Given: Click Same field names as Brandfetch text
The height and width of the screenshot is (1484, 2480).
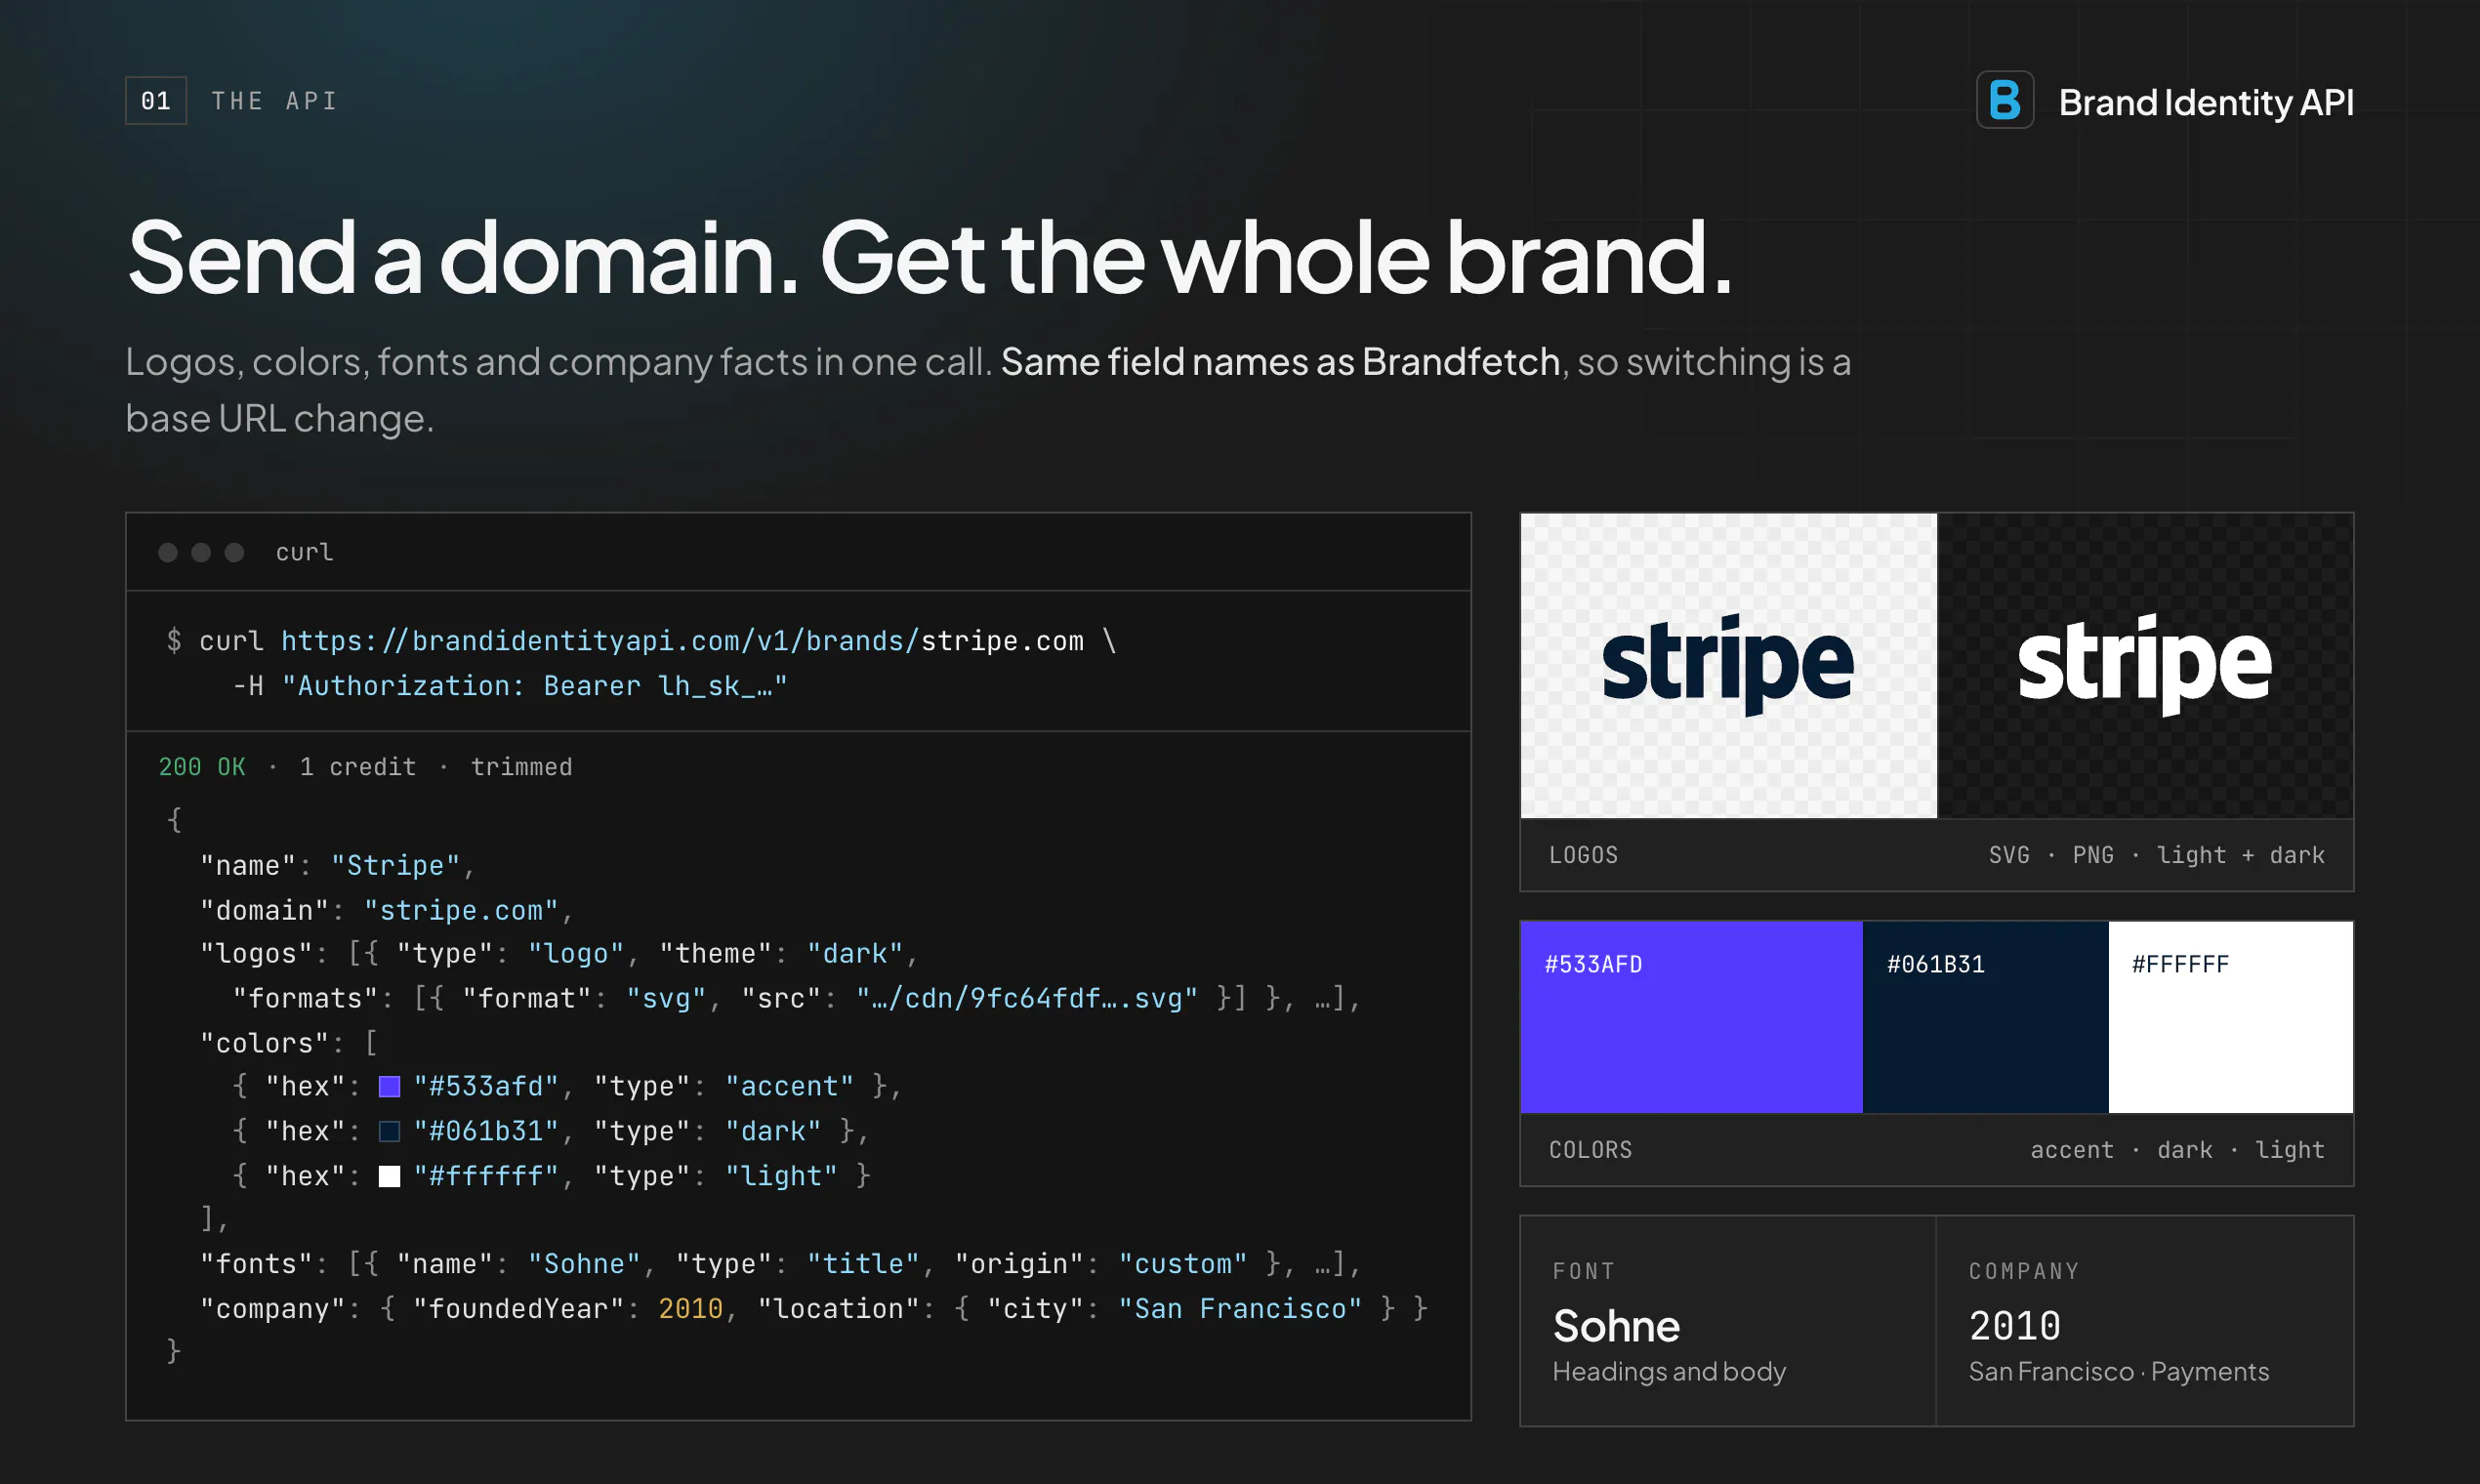Looking at the screenshot, I should (x=1280, y=361).
